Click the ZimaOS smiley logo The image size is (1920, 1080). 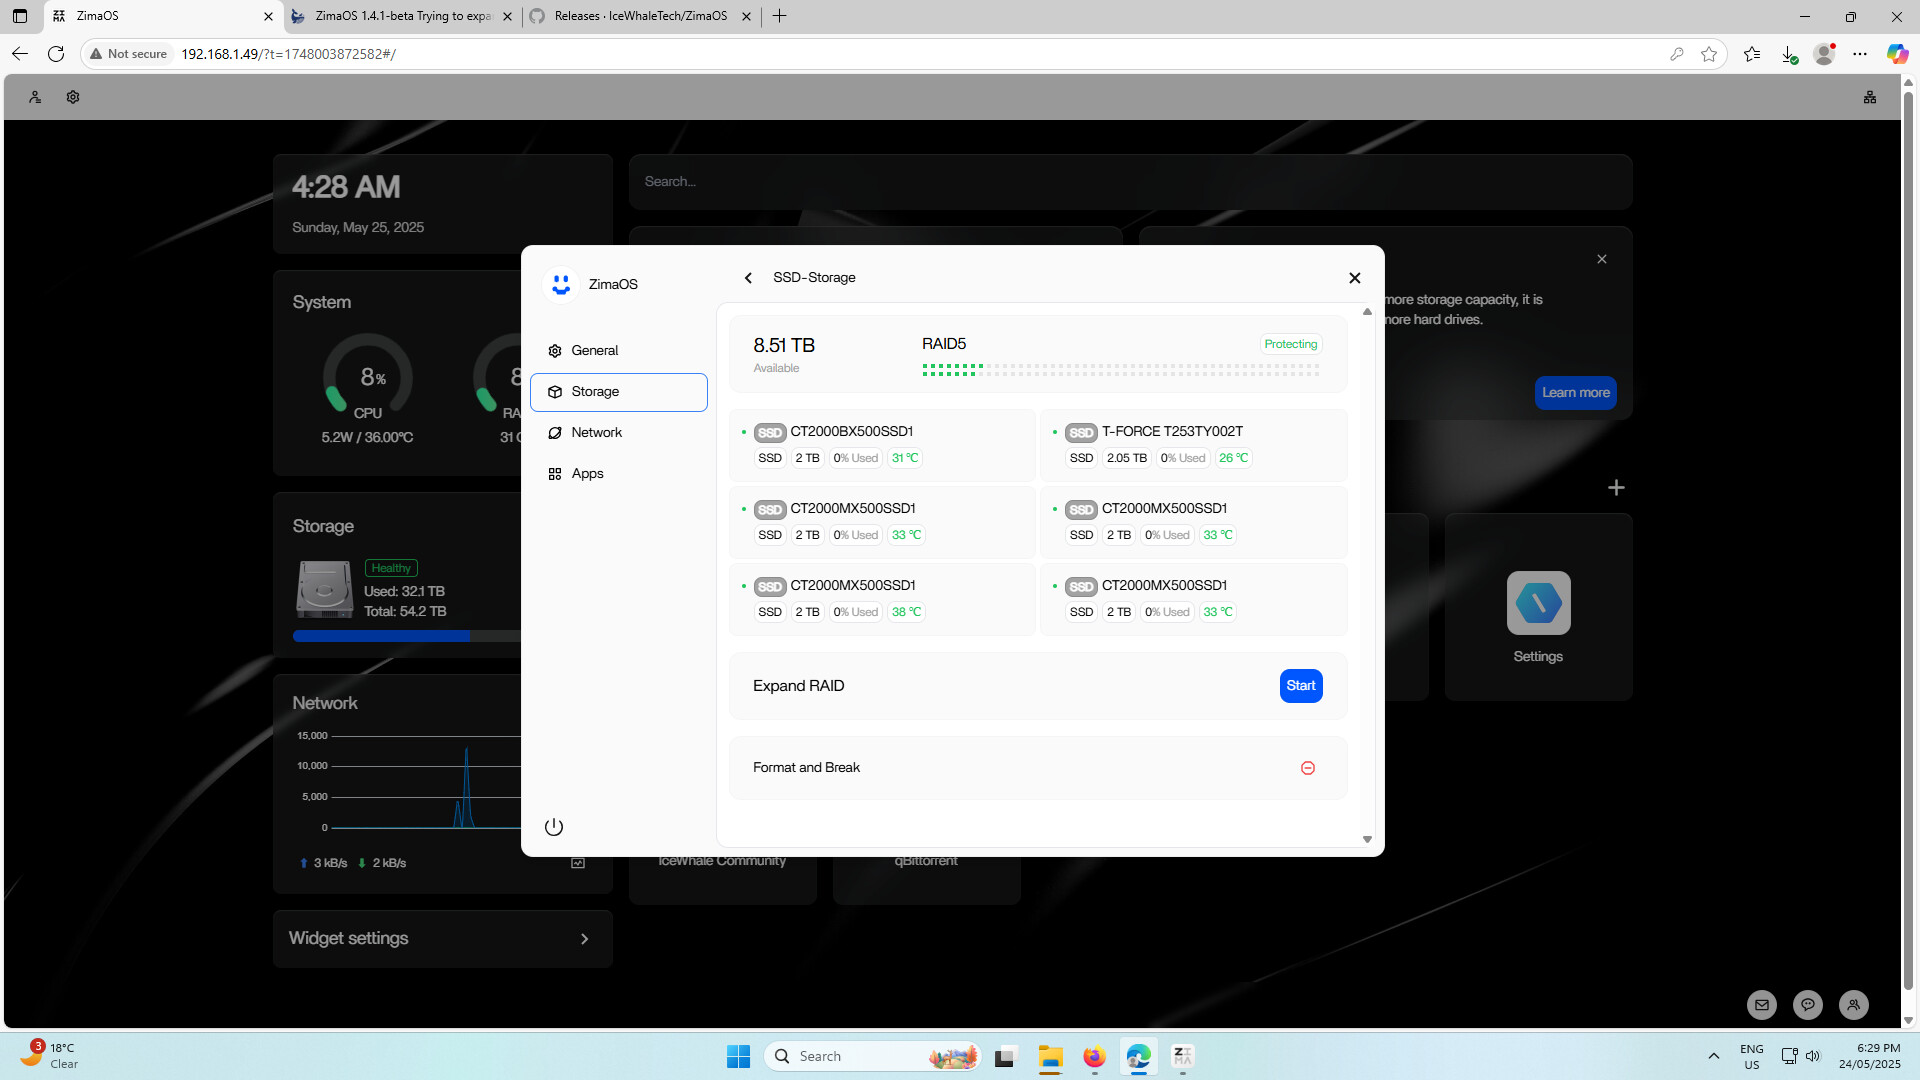(x=561, y=284)
